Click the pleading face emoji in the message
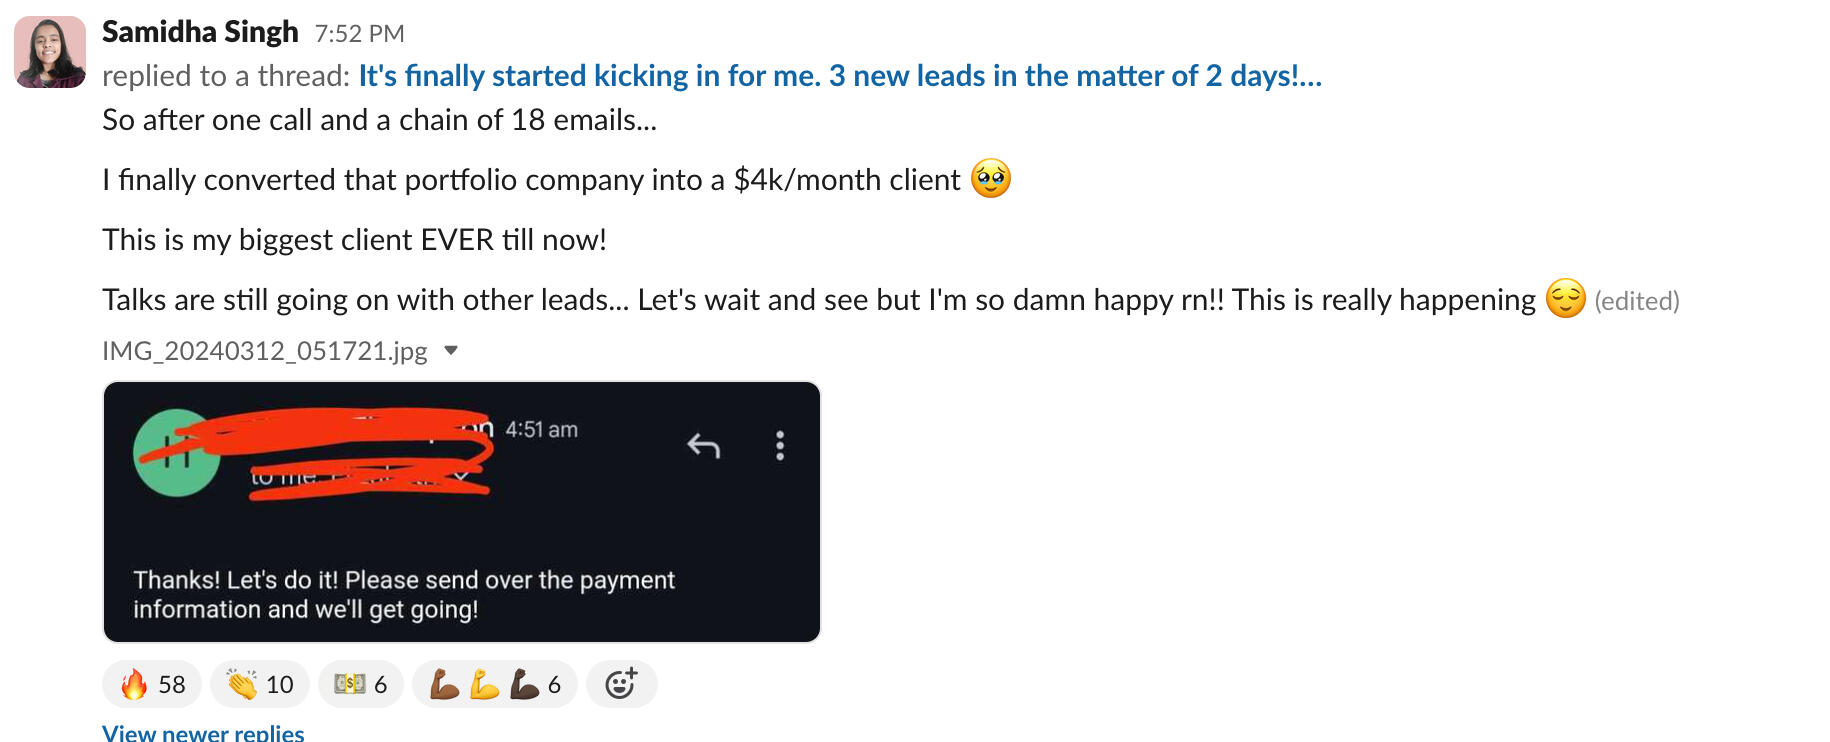 (x=991, y=179)
